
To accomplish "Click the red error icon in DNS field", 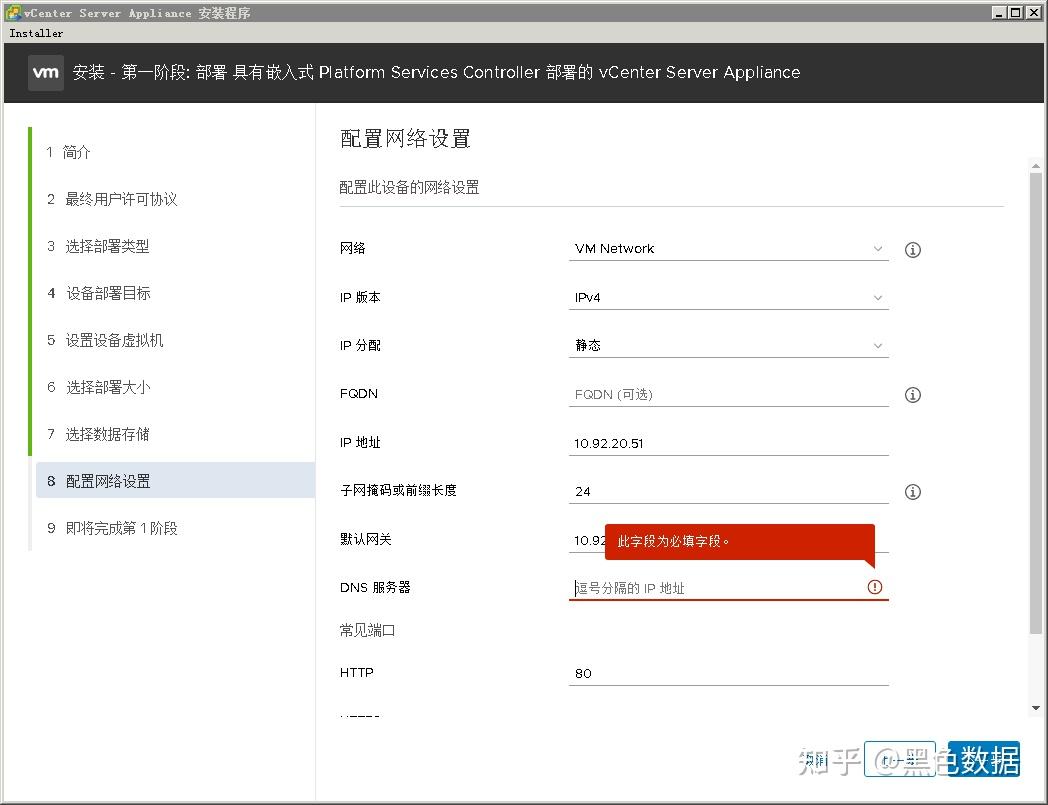I will 874,586.
